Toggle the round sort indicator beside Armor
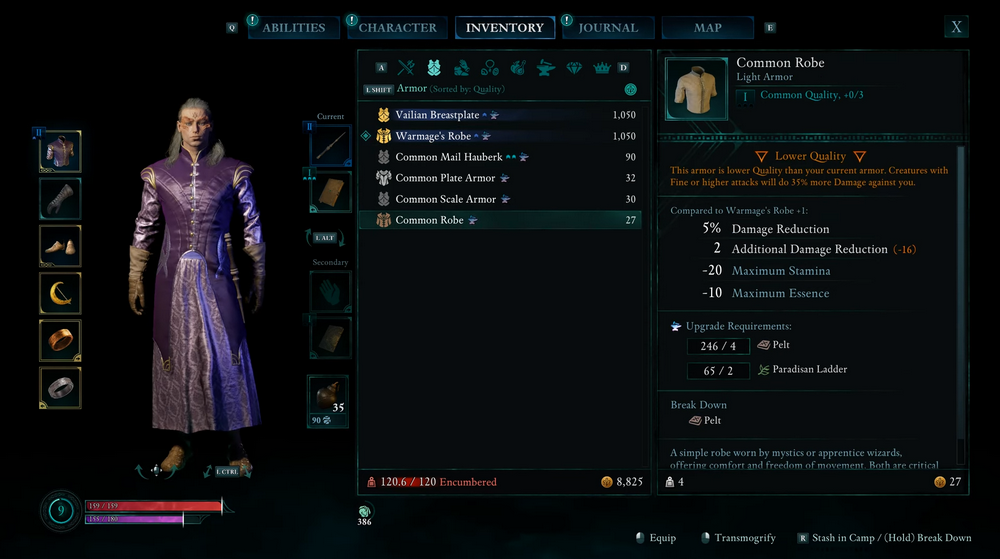Image resolution: width=1000 pixels, height=559 pixels. (630, 90)
